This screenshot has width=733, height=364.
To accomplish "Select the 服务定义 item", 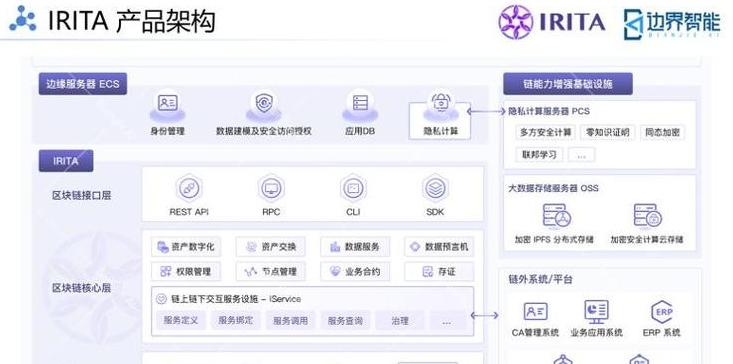I will click(x=181, y=321).
